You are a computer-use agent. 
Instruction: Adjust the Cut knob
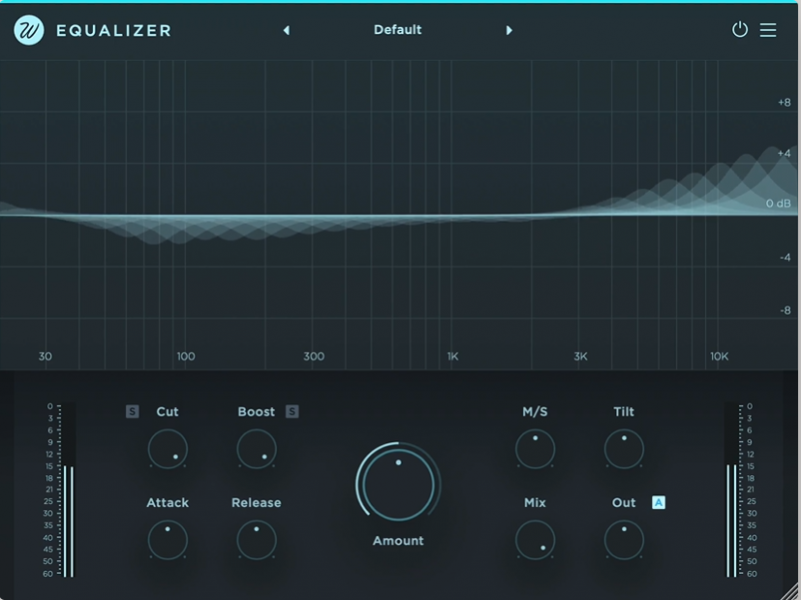click(168, 450)
